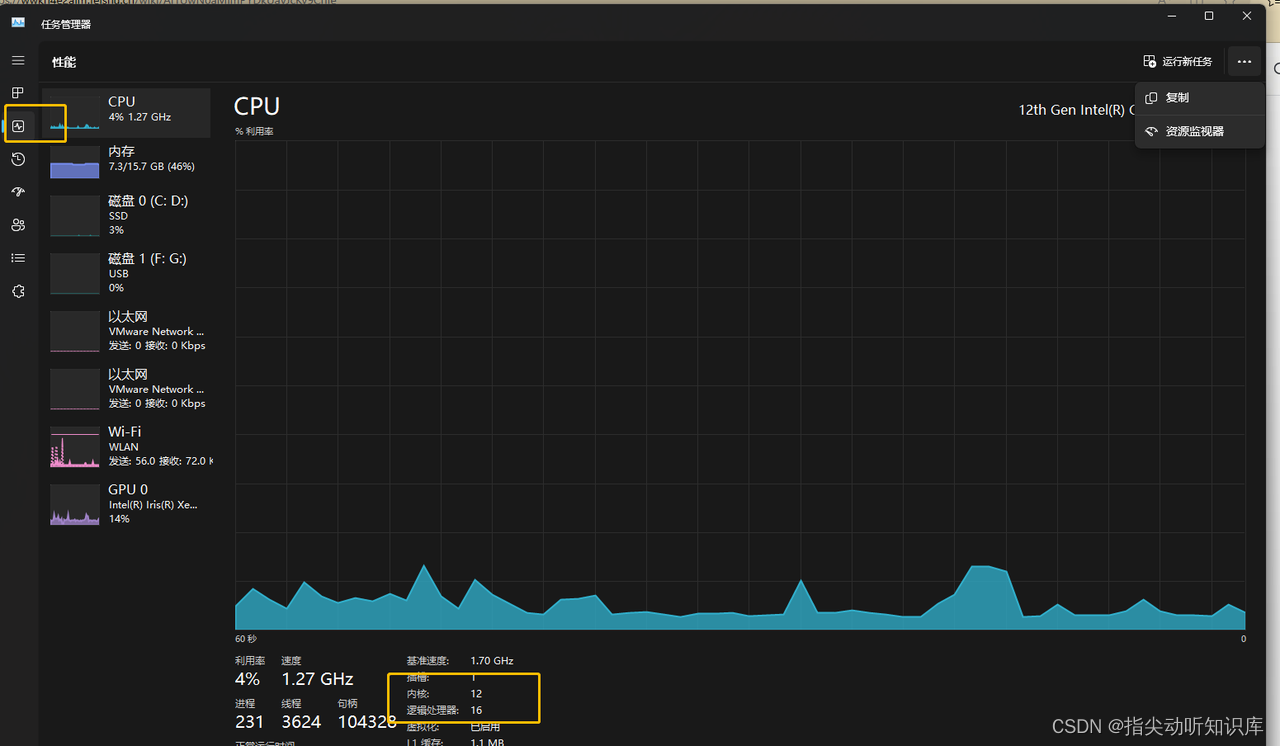This screenshot has width=1280, height=746.
Task: Open the Services page puzzle icon
Action: [18, 291]
